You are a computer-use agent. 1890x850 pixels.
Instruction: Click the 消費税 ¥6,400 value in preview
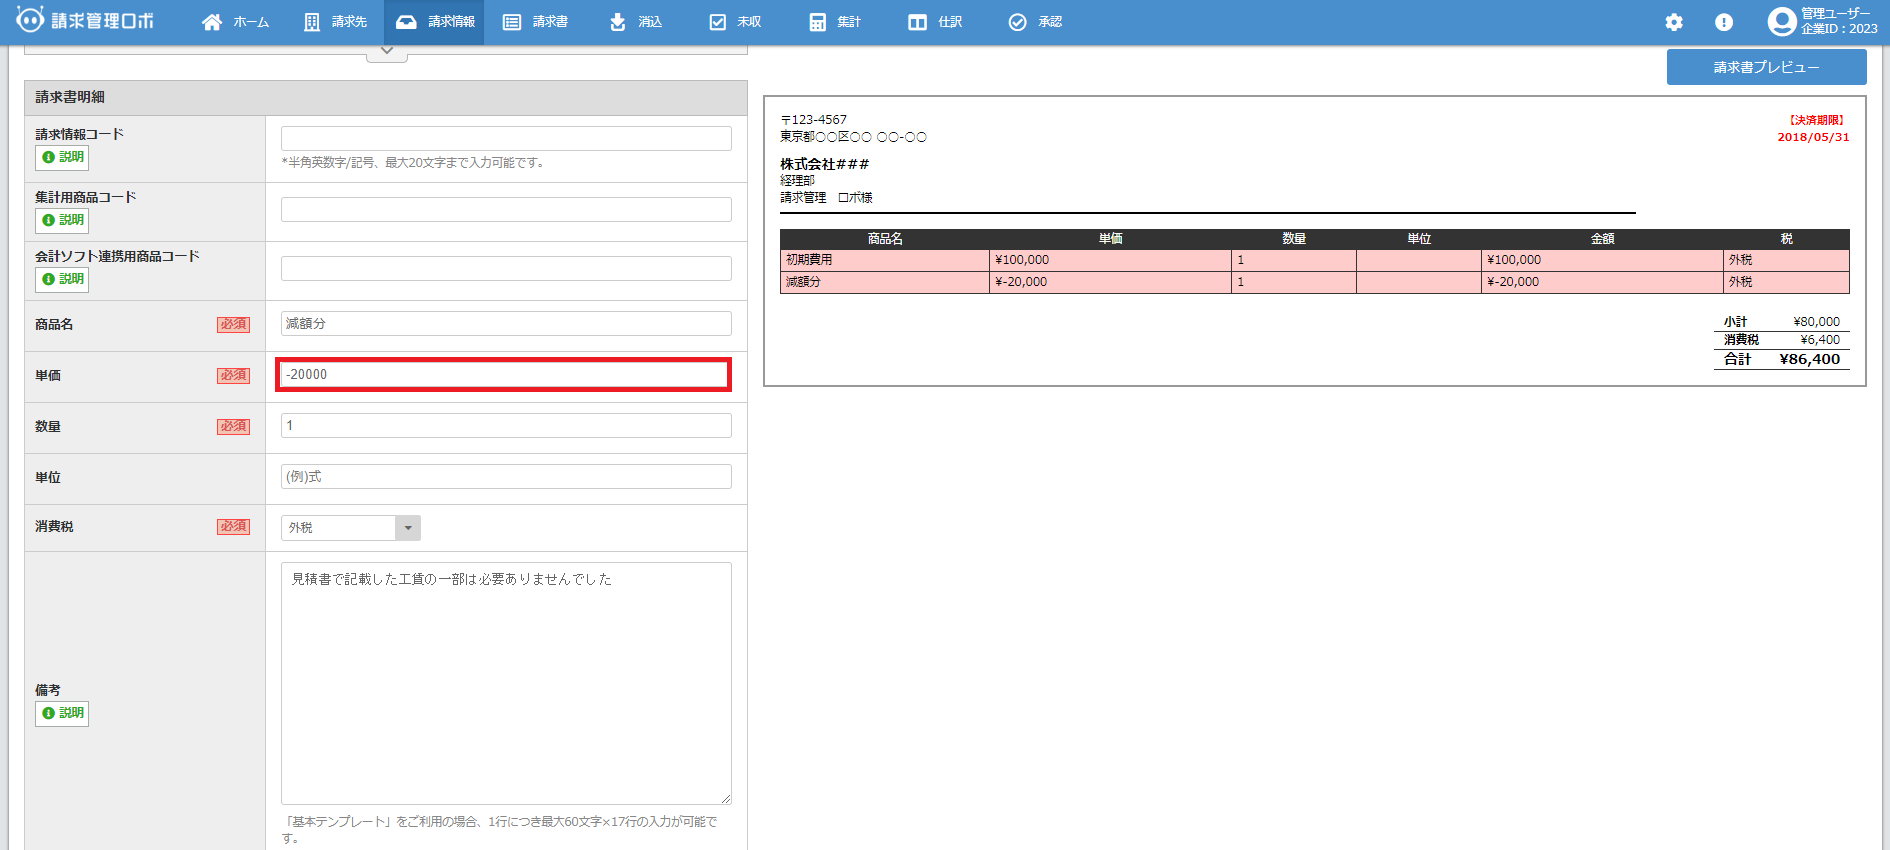pos(1820,340)
